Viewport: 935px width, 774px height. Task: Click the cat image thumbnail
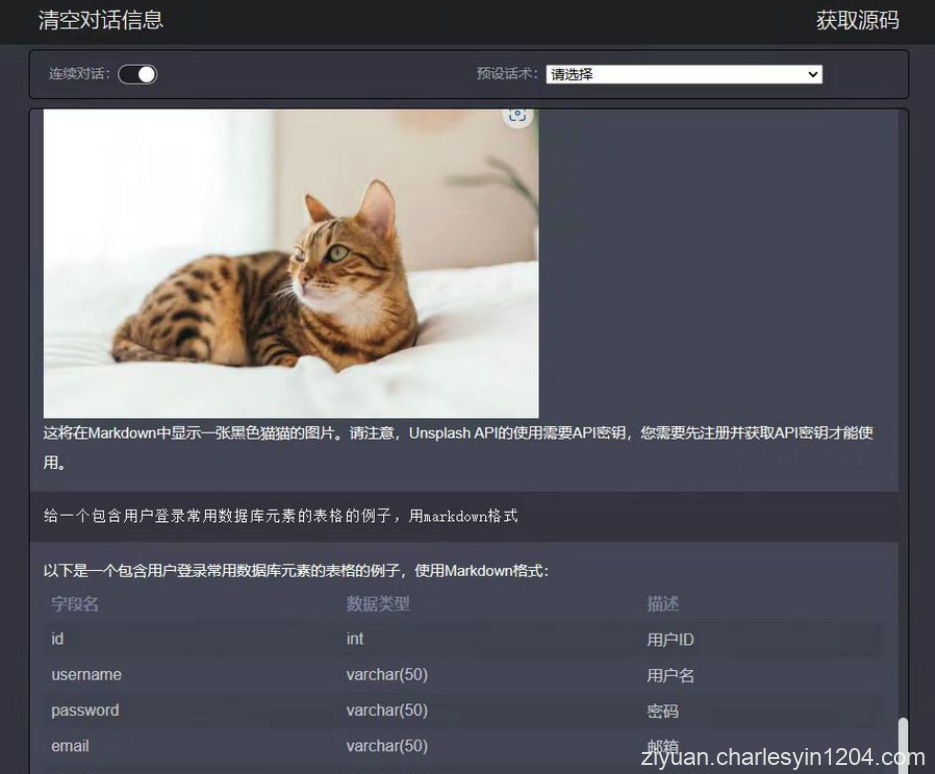[x=288, y=263]
